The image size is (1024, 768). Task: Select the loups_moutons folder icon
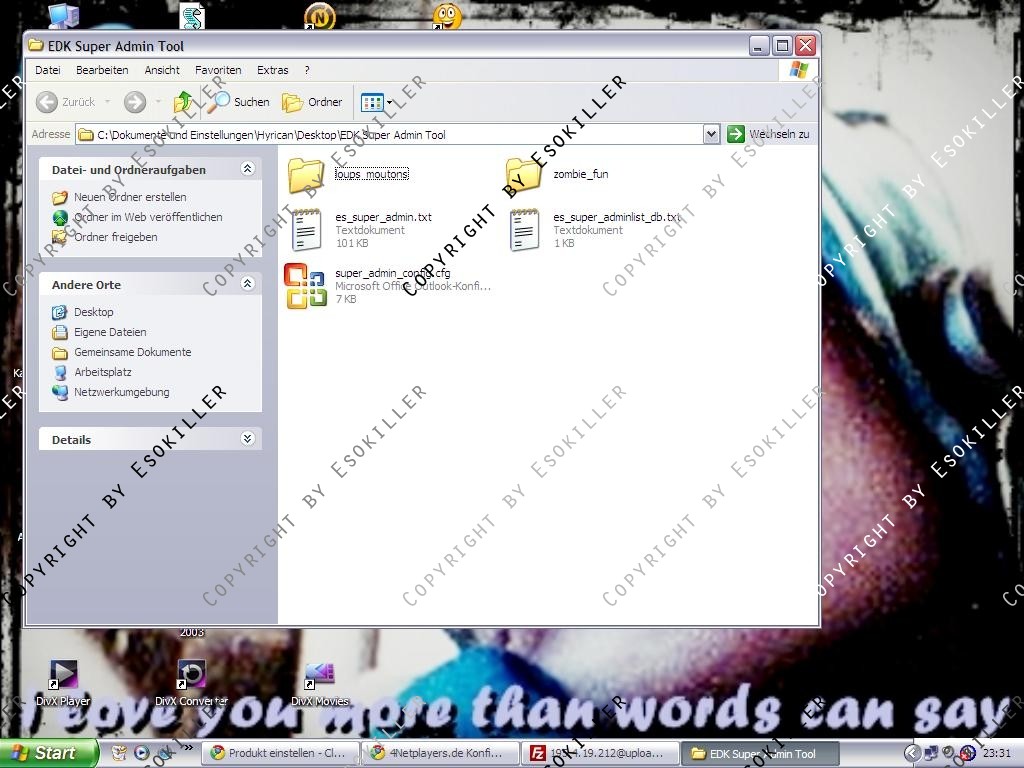click(306, 175)
